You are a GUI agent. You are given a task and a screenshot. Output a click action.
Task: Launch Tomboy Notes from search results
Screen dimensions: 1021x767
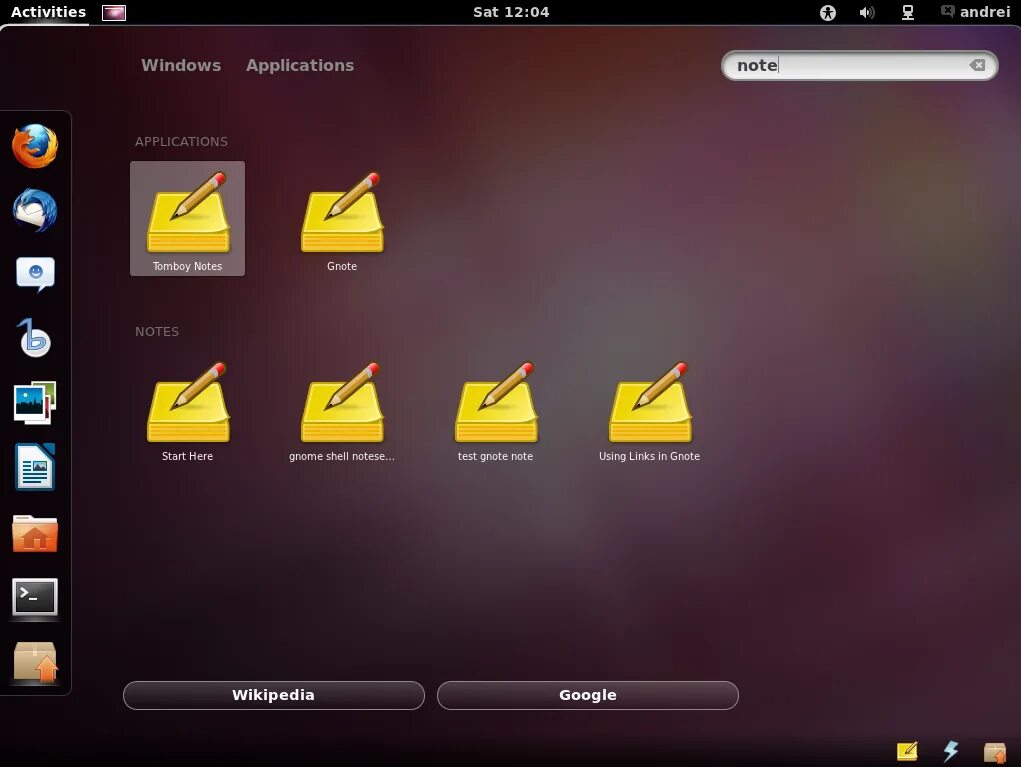click(x=187, y=213)
